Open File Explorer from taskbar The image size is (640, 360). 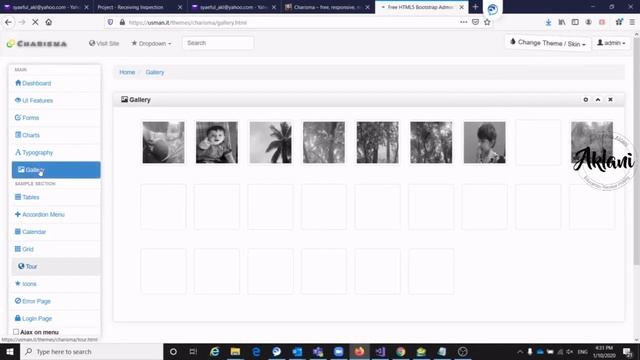click(235, 351)
